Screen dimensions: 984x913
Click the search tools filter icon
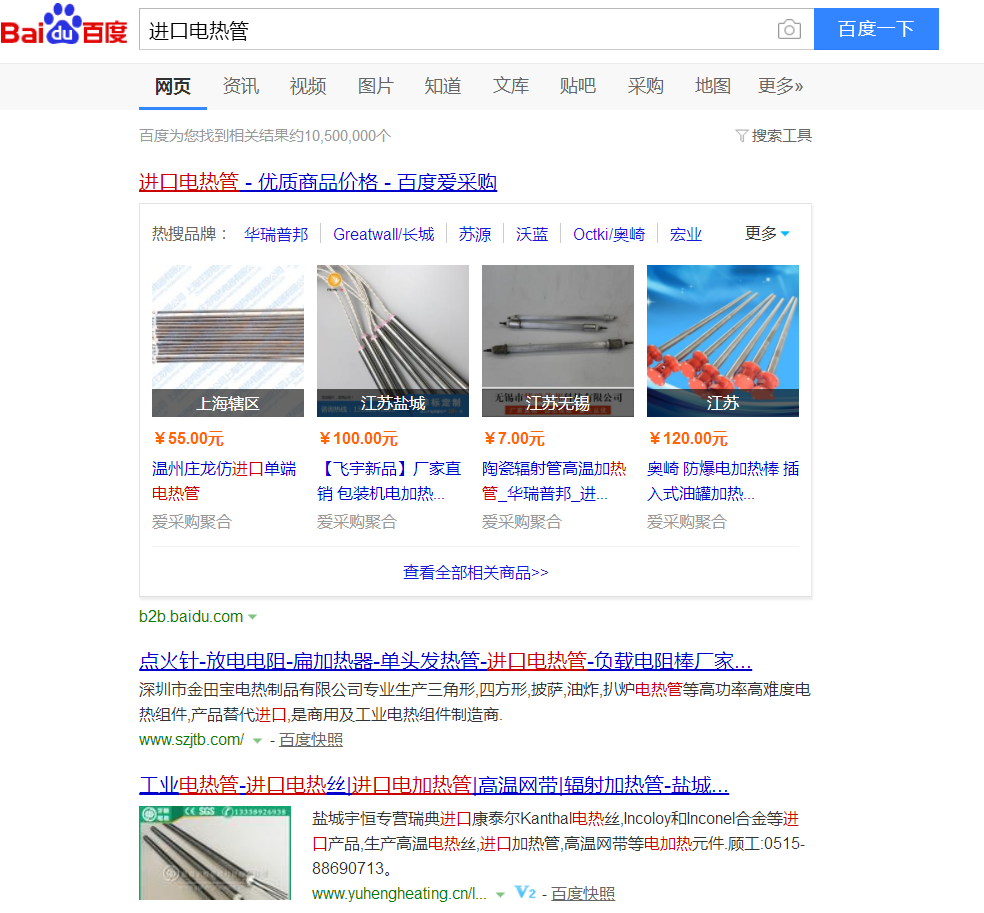click(741, 136)
